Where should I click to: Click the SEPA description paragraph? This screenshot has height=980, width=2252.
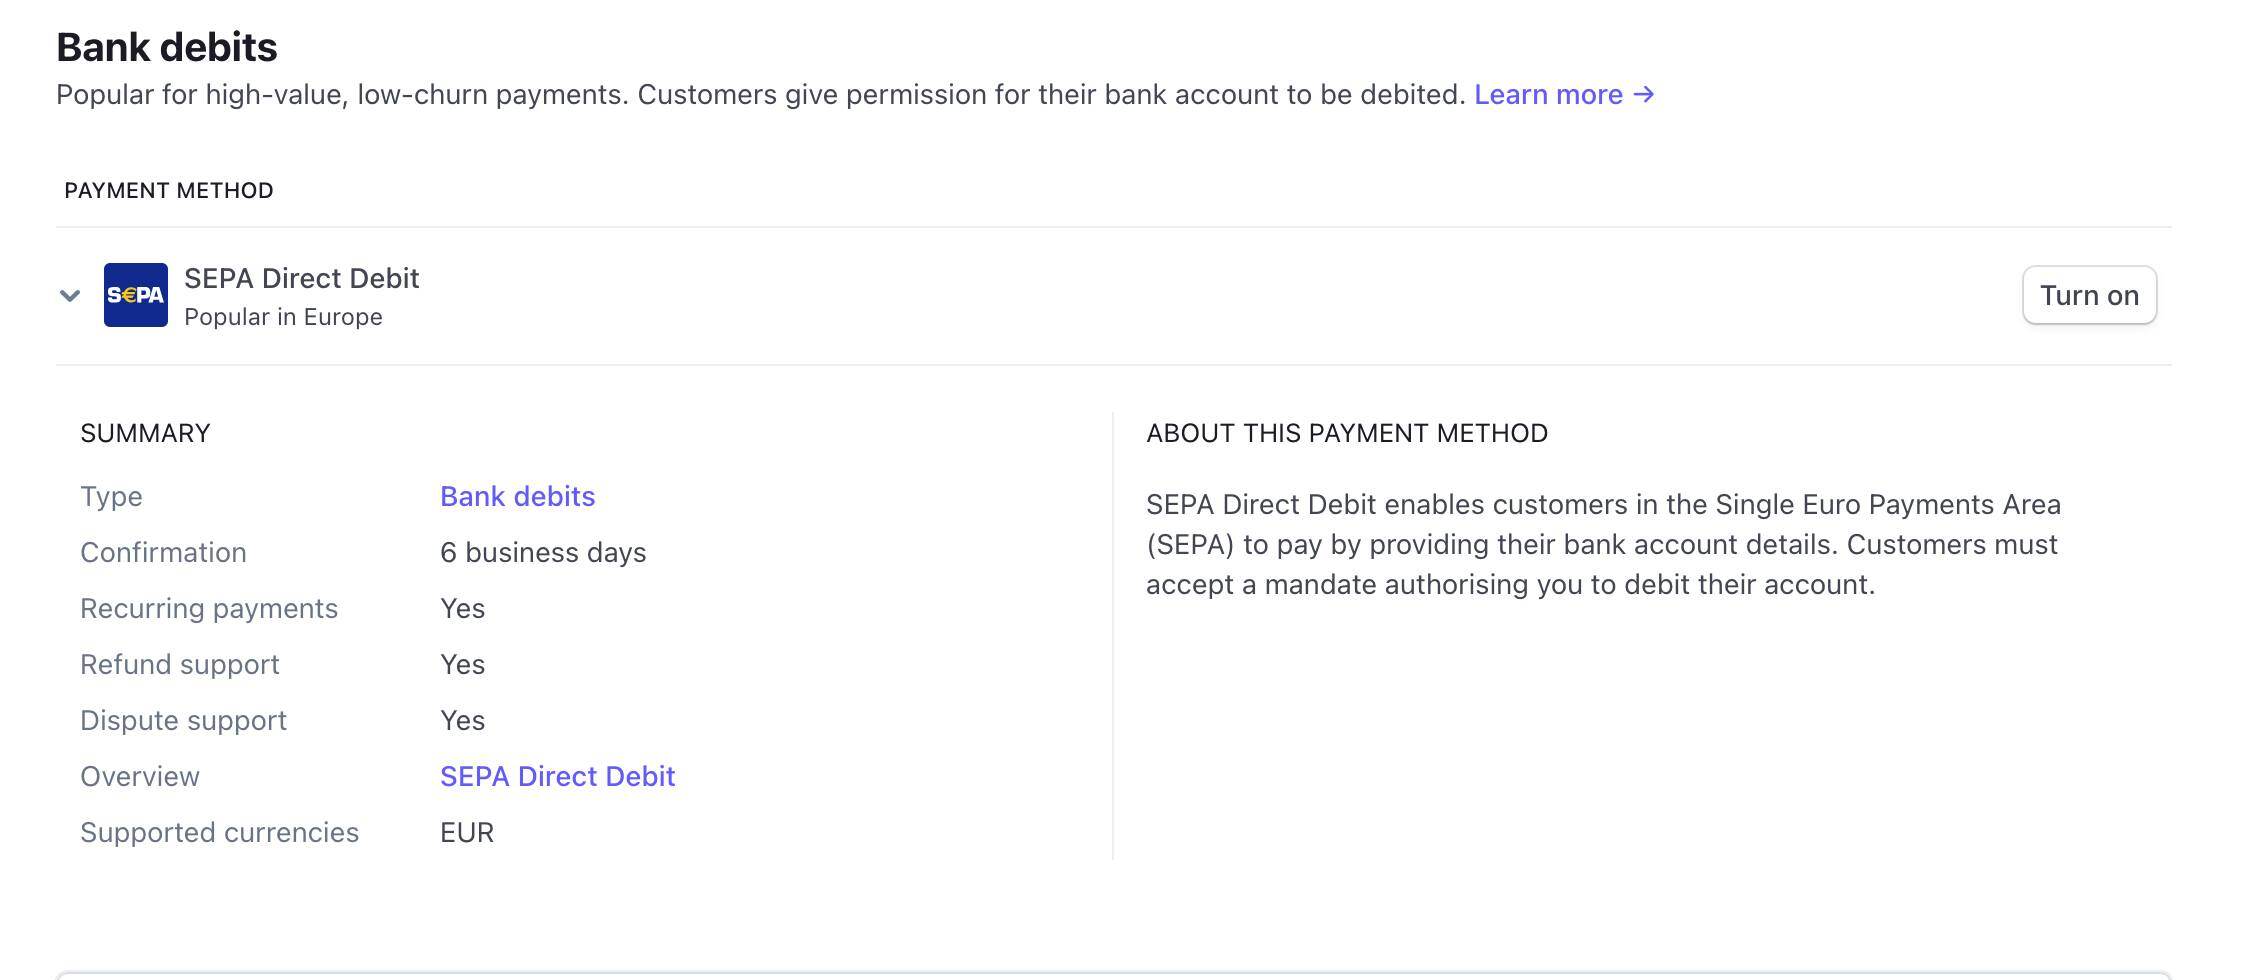coord(1603,545)
